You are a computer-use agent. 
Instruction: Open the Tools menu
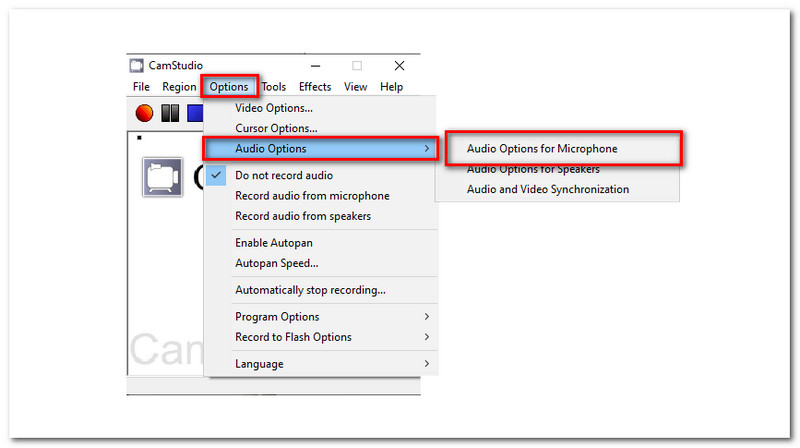coord(274,87)
